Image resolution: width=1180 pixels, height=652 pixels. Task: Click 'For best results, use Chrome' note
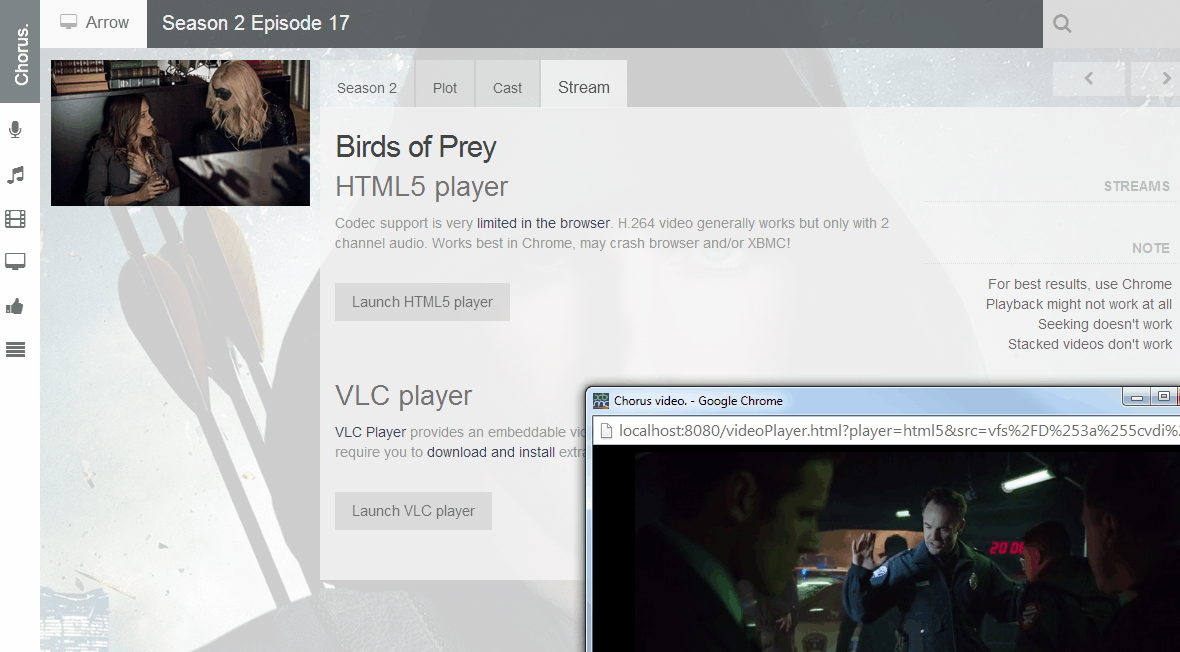coord(1080,284)
